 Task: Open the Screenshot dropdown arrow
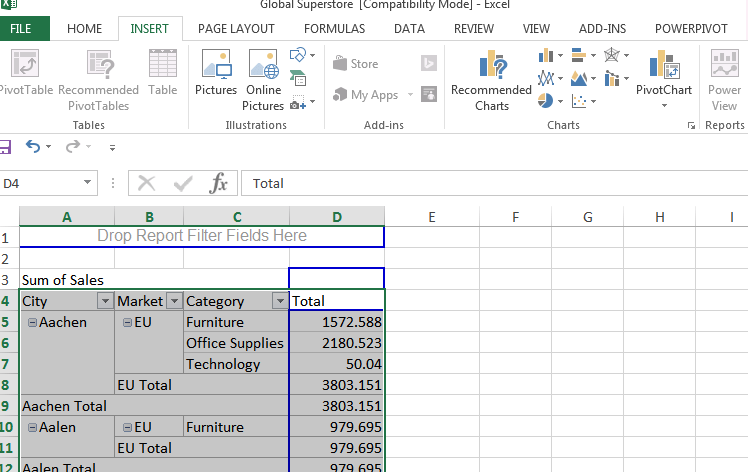(312, 101)
